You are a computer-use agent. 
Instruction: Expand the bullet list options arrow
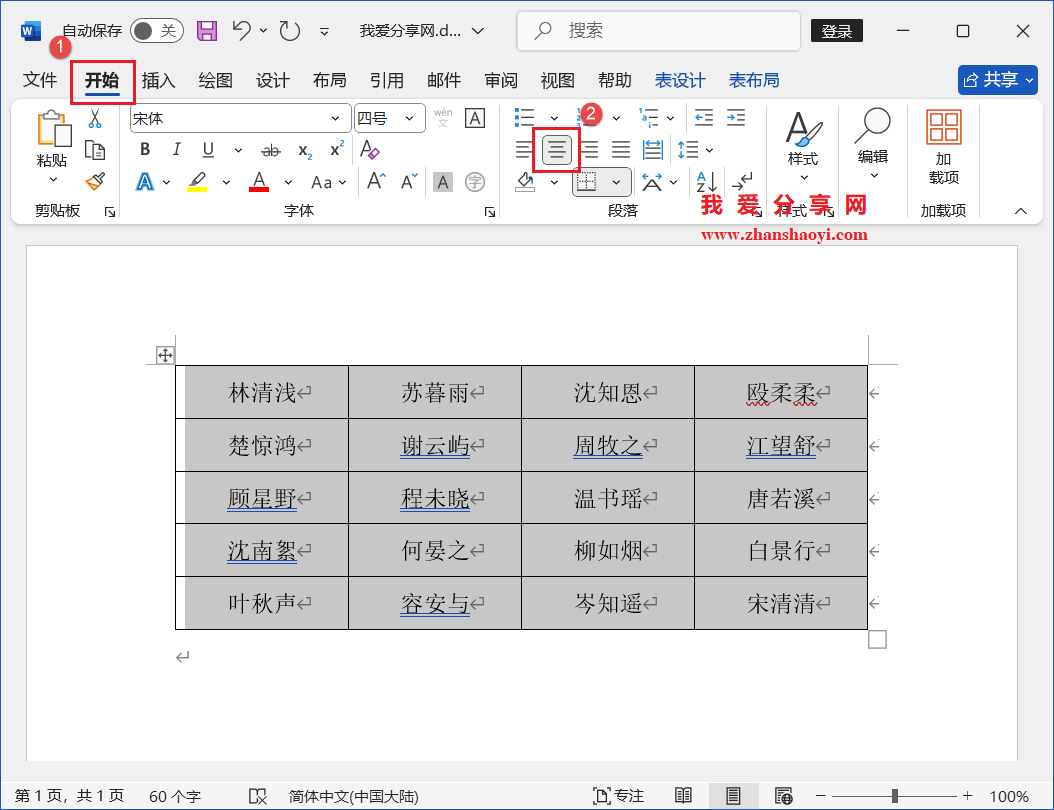click(x=554, y=119)
